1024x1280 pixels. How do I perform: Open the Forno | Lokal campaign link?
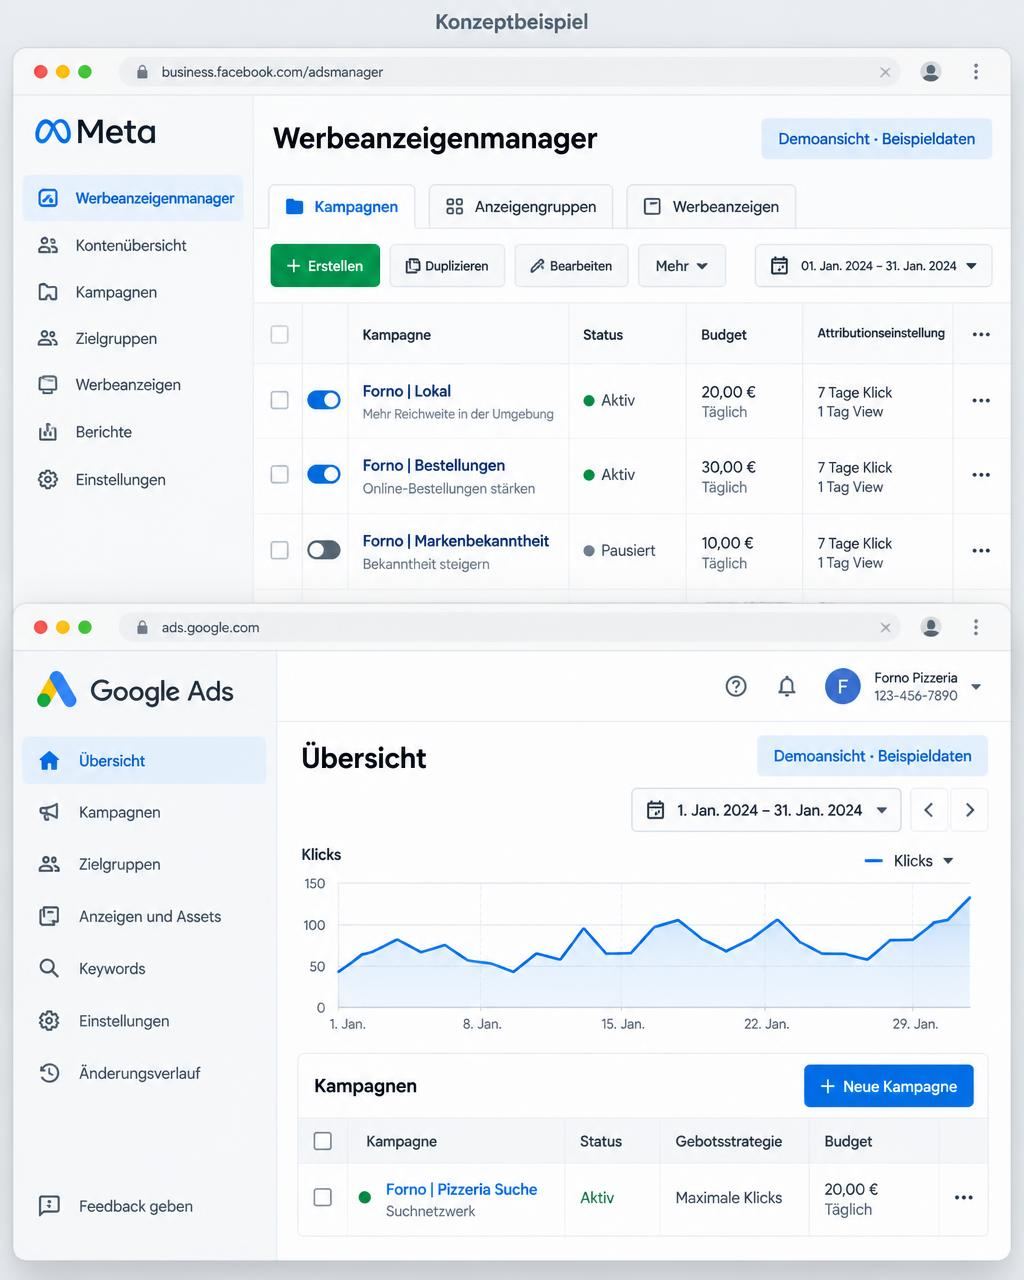click(407, 391)
